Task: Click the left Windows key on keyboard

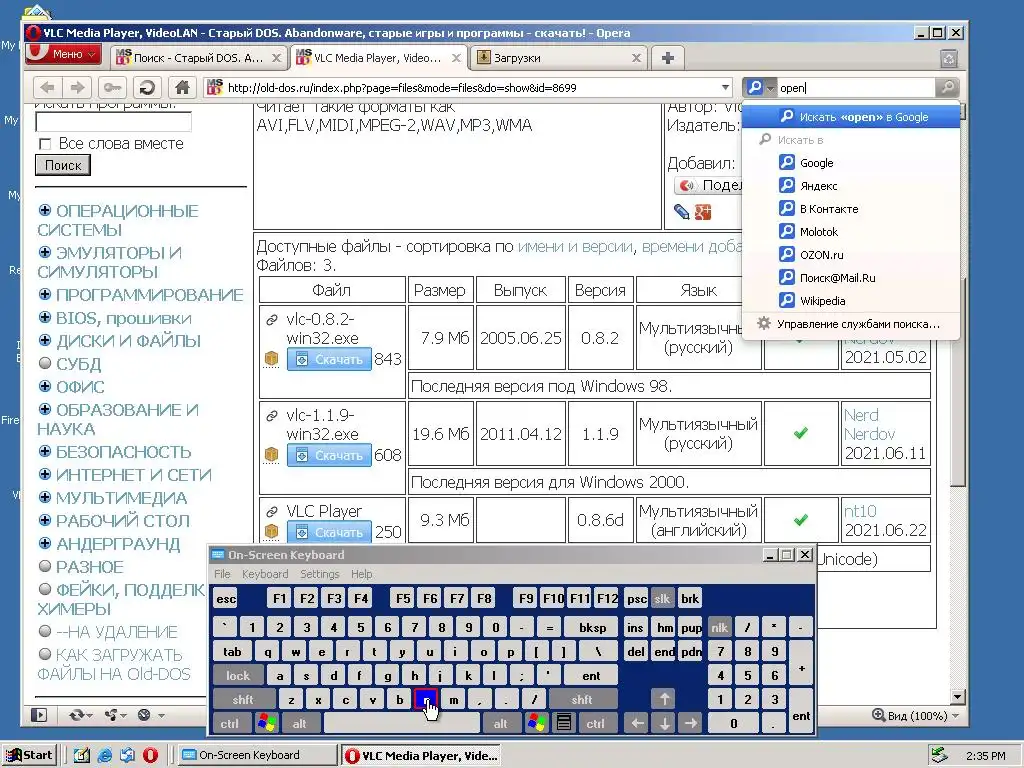Action: [x=268, y=724]
